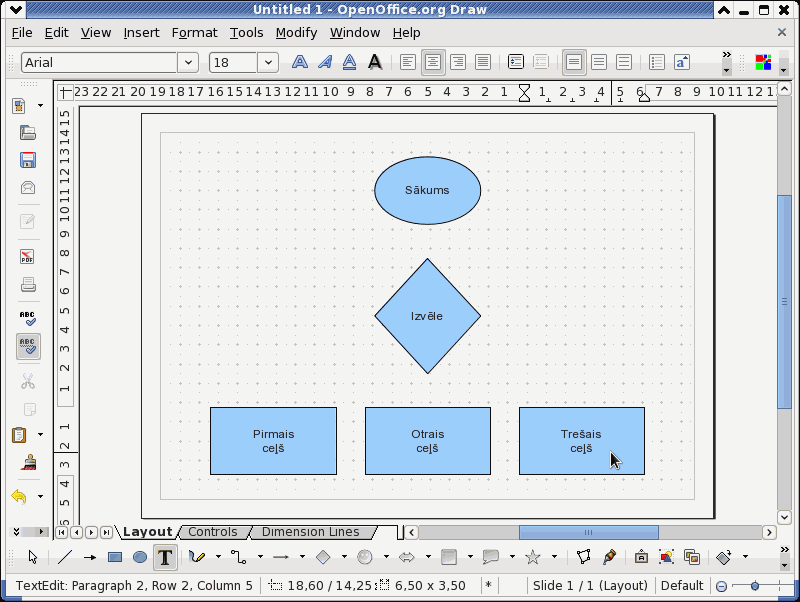
Task: Click the Format Paintbrush icon
Action: point(28,462)
